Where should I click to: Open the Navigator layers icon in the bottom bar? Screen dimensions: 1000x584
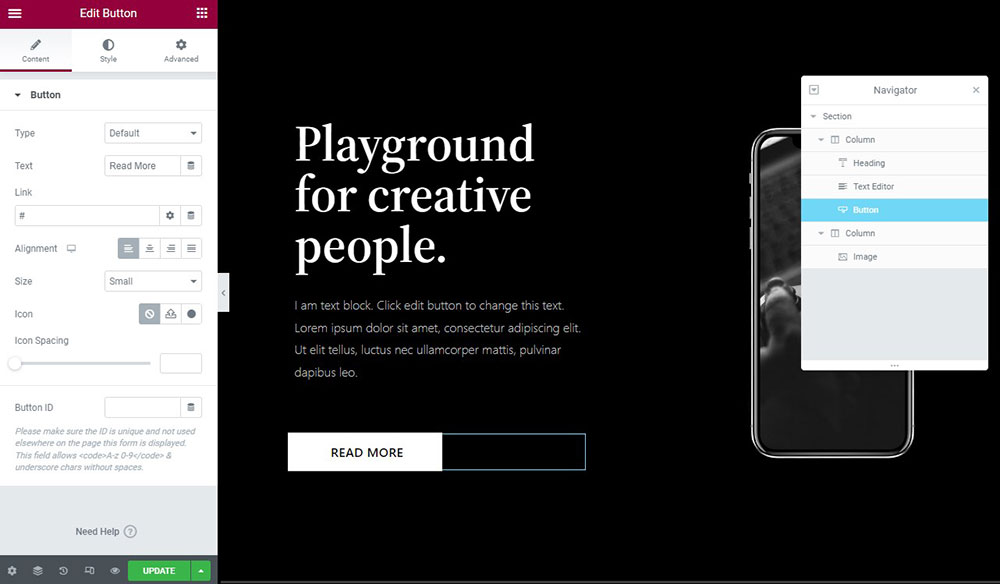(38, 571)
